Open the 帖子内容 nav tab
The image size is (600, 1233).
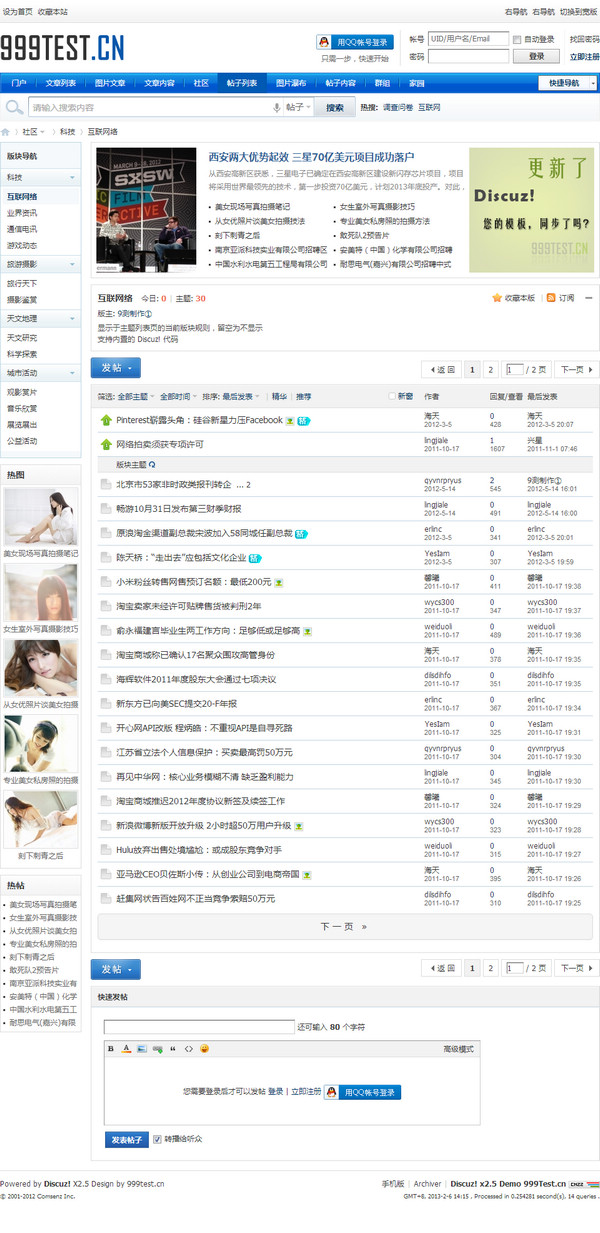341,83
